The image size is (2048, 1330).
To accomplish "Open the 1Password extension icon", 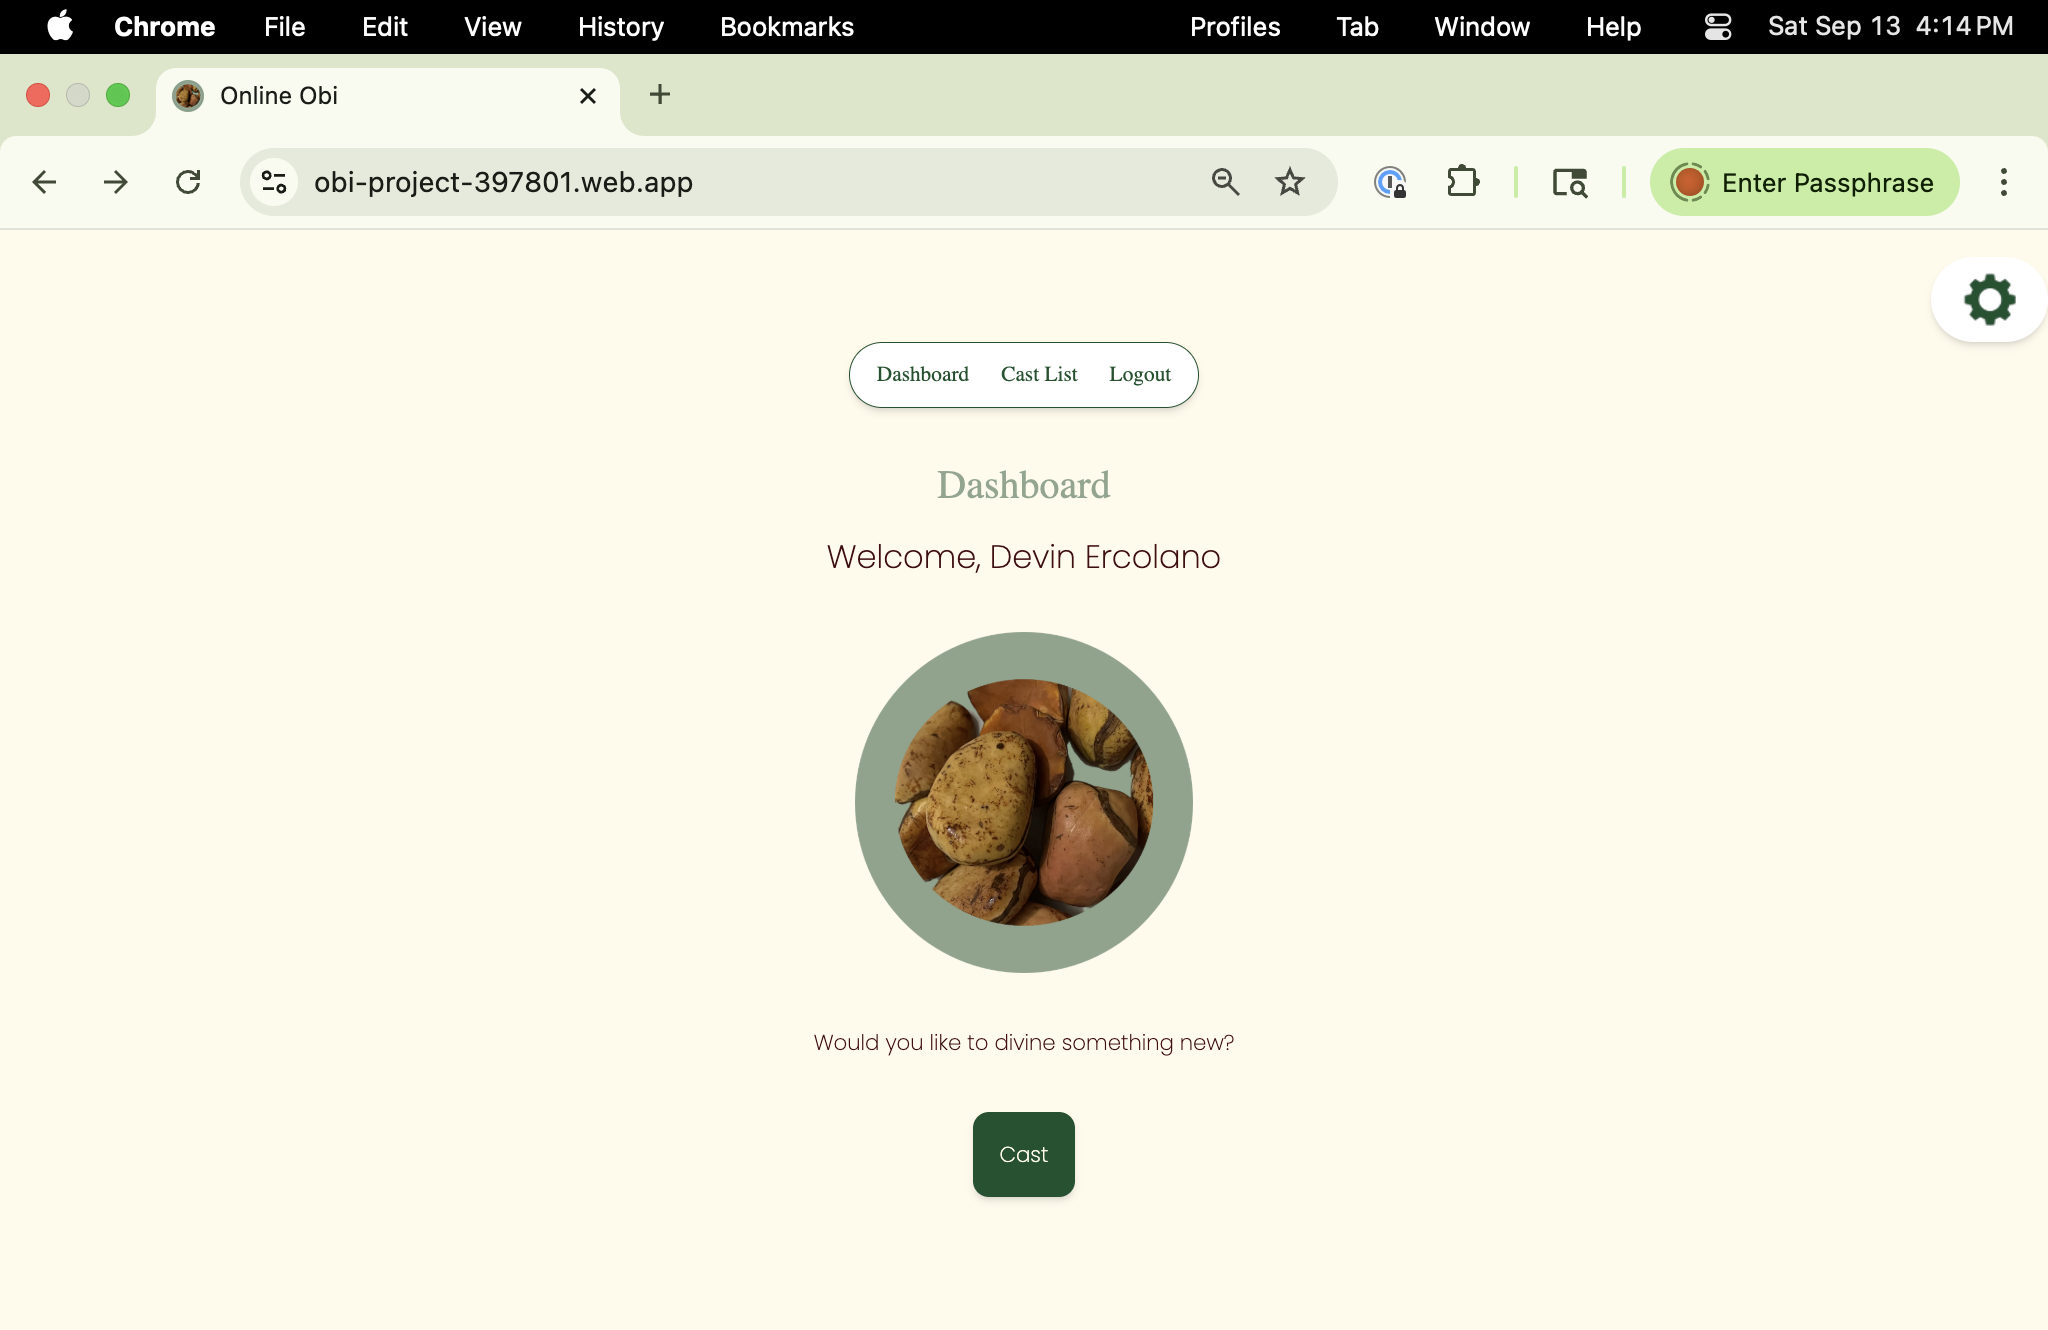I will click(1391, 182).
